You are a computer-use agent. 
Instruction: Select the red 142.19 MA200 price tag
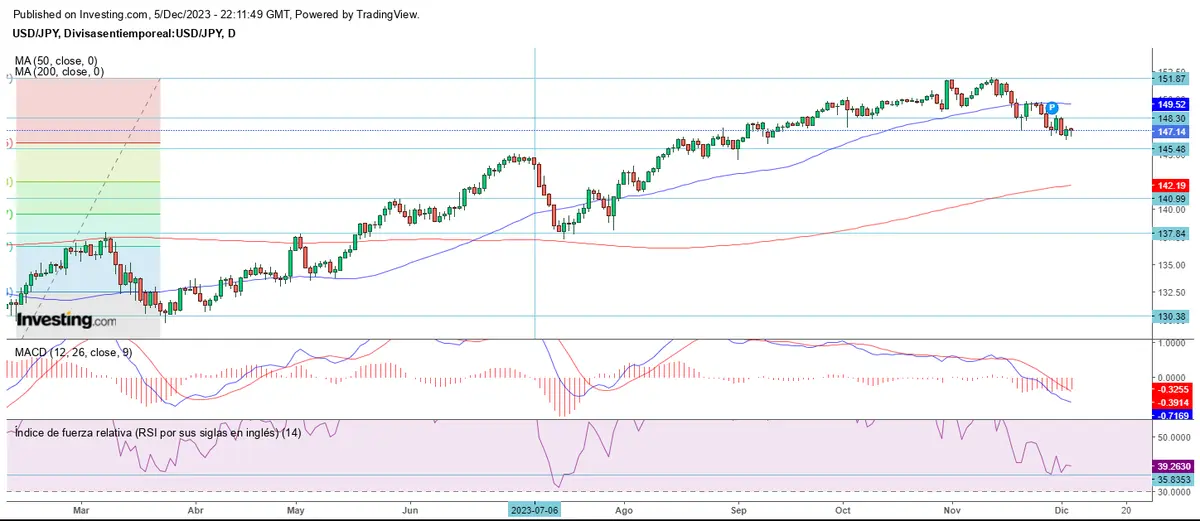[x=1171, y=185]
